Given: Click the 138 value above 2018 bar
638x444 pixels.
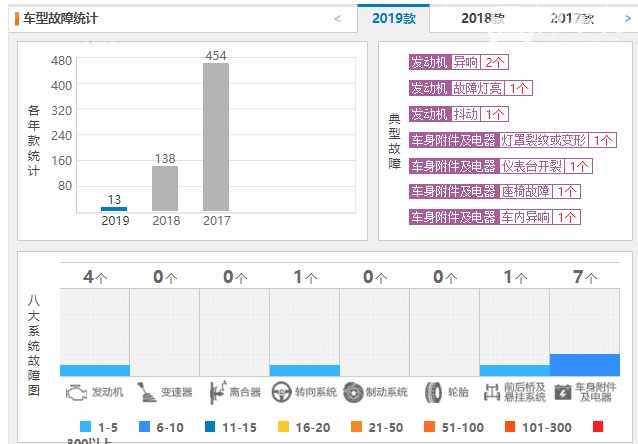Looking at the screenshot, I should click(x=165, y=159).
